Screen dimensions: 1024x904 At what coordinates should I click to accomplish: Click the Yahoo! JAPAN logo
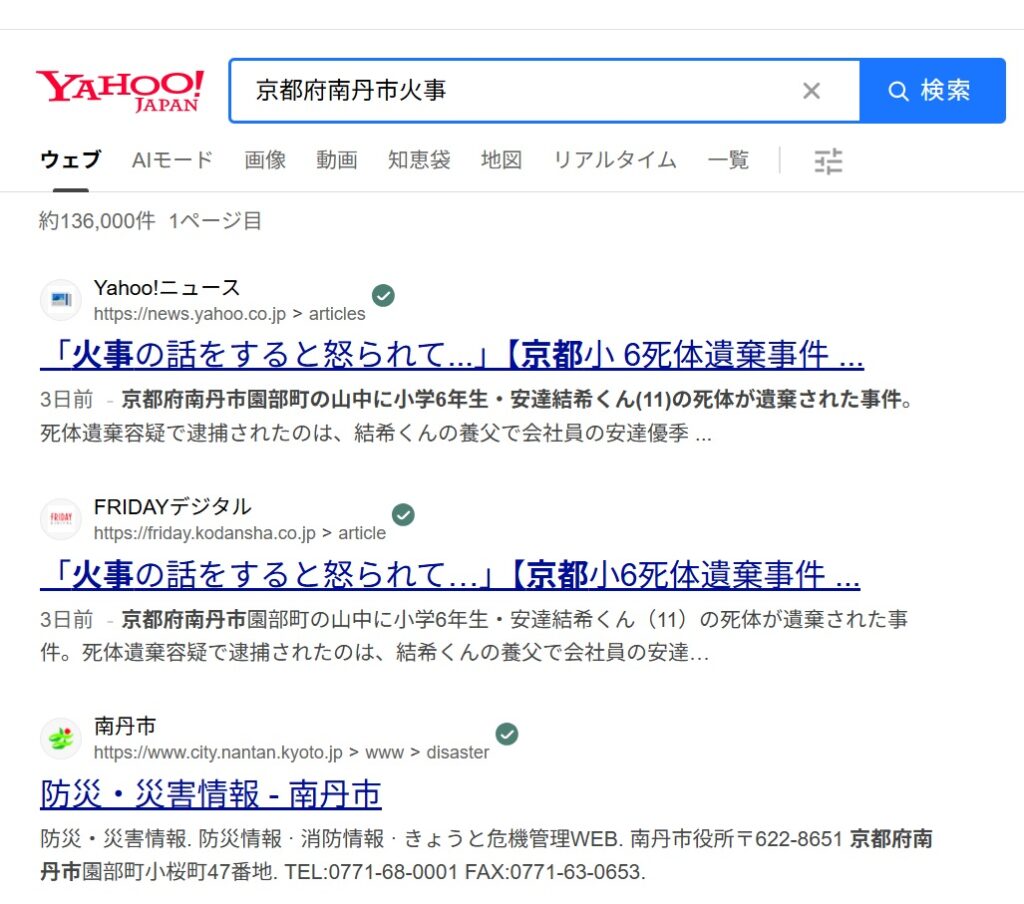(119, 90)
